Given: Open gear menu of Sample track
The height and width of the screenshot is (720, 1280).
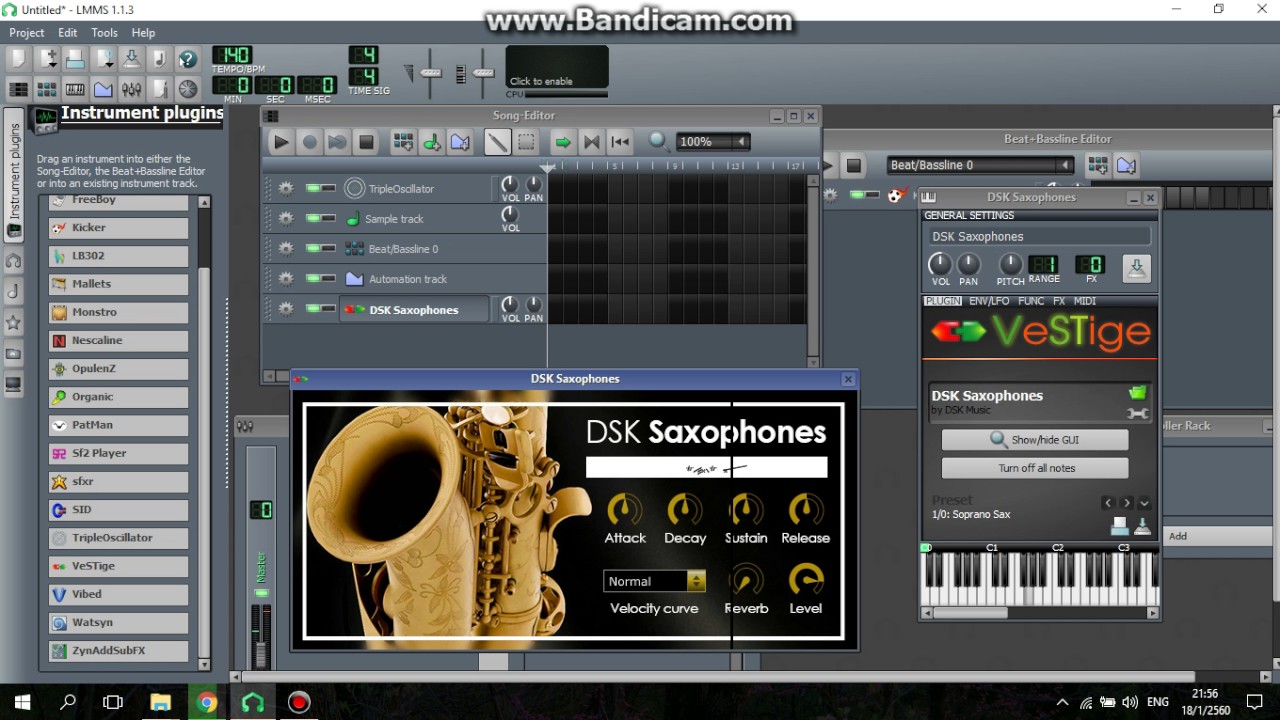Looking at the screenshot, I should point(286,218).
